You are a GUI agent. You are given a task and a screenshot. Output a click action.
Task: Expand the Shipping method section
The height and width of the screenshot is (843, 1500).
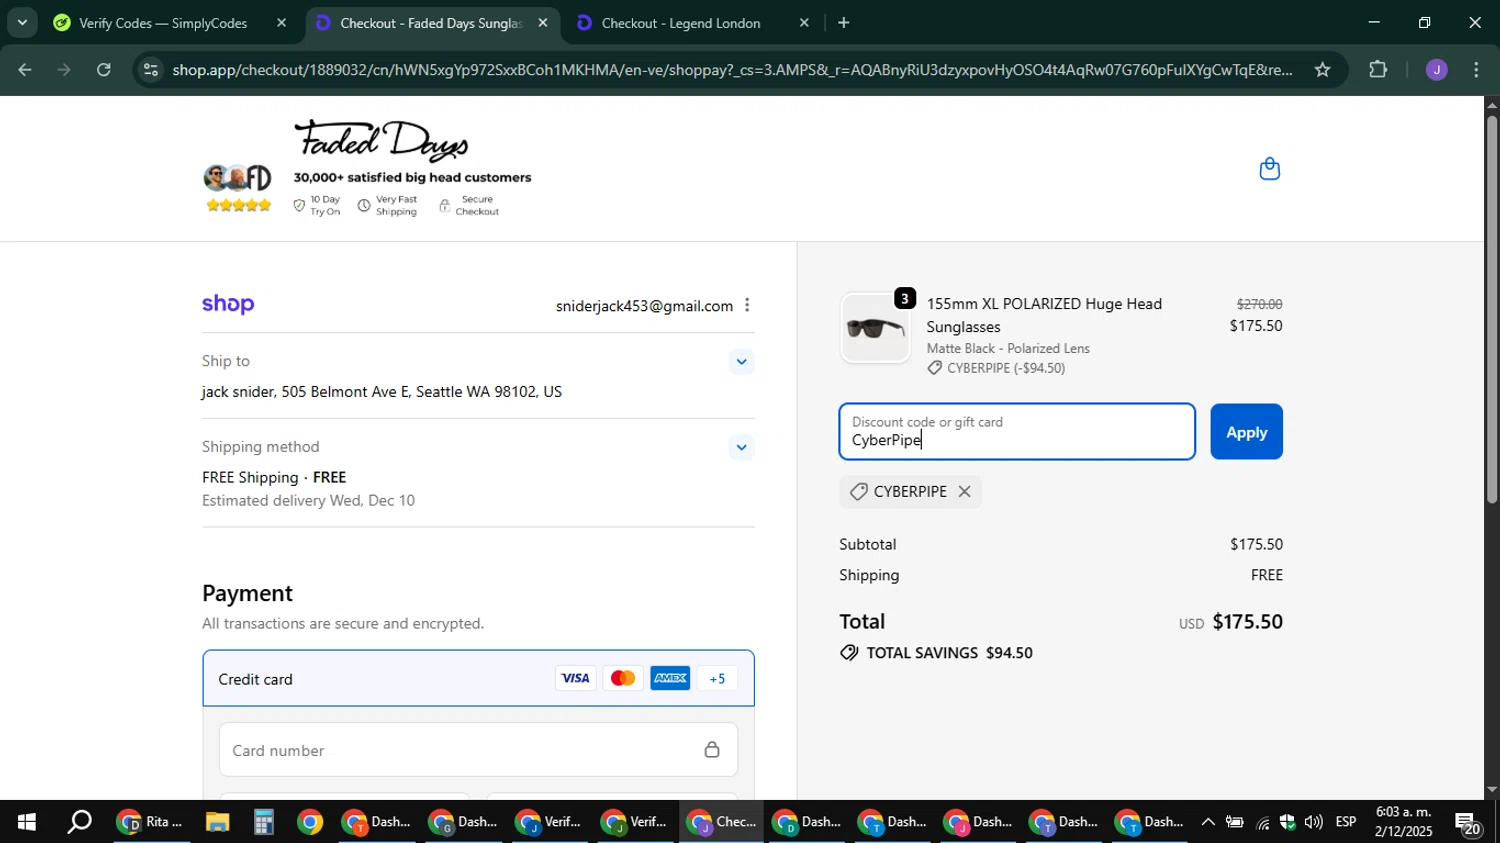click(x=741, y=448)
